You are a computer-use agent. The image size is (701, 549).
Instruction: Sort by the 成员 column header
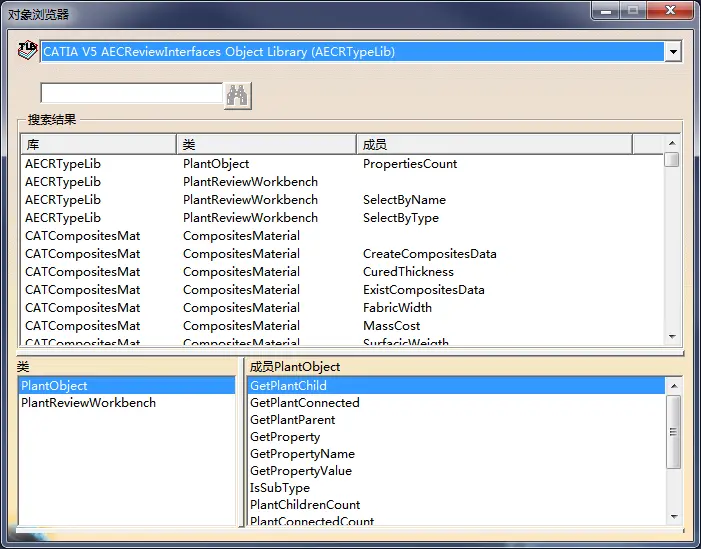pos(494,144)
